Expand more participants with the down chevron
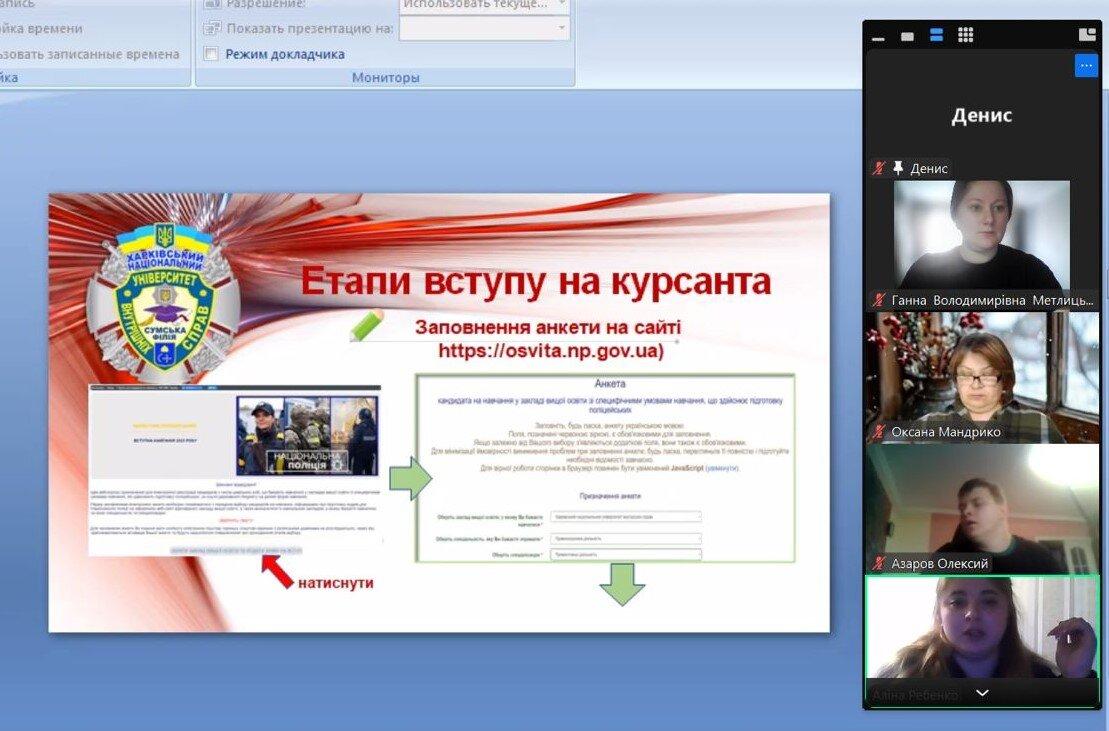 (982, 693)
